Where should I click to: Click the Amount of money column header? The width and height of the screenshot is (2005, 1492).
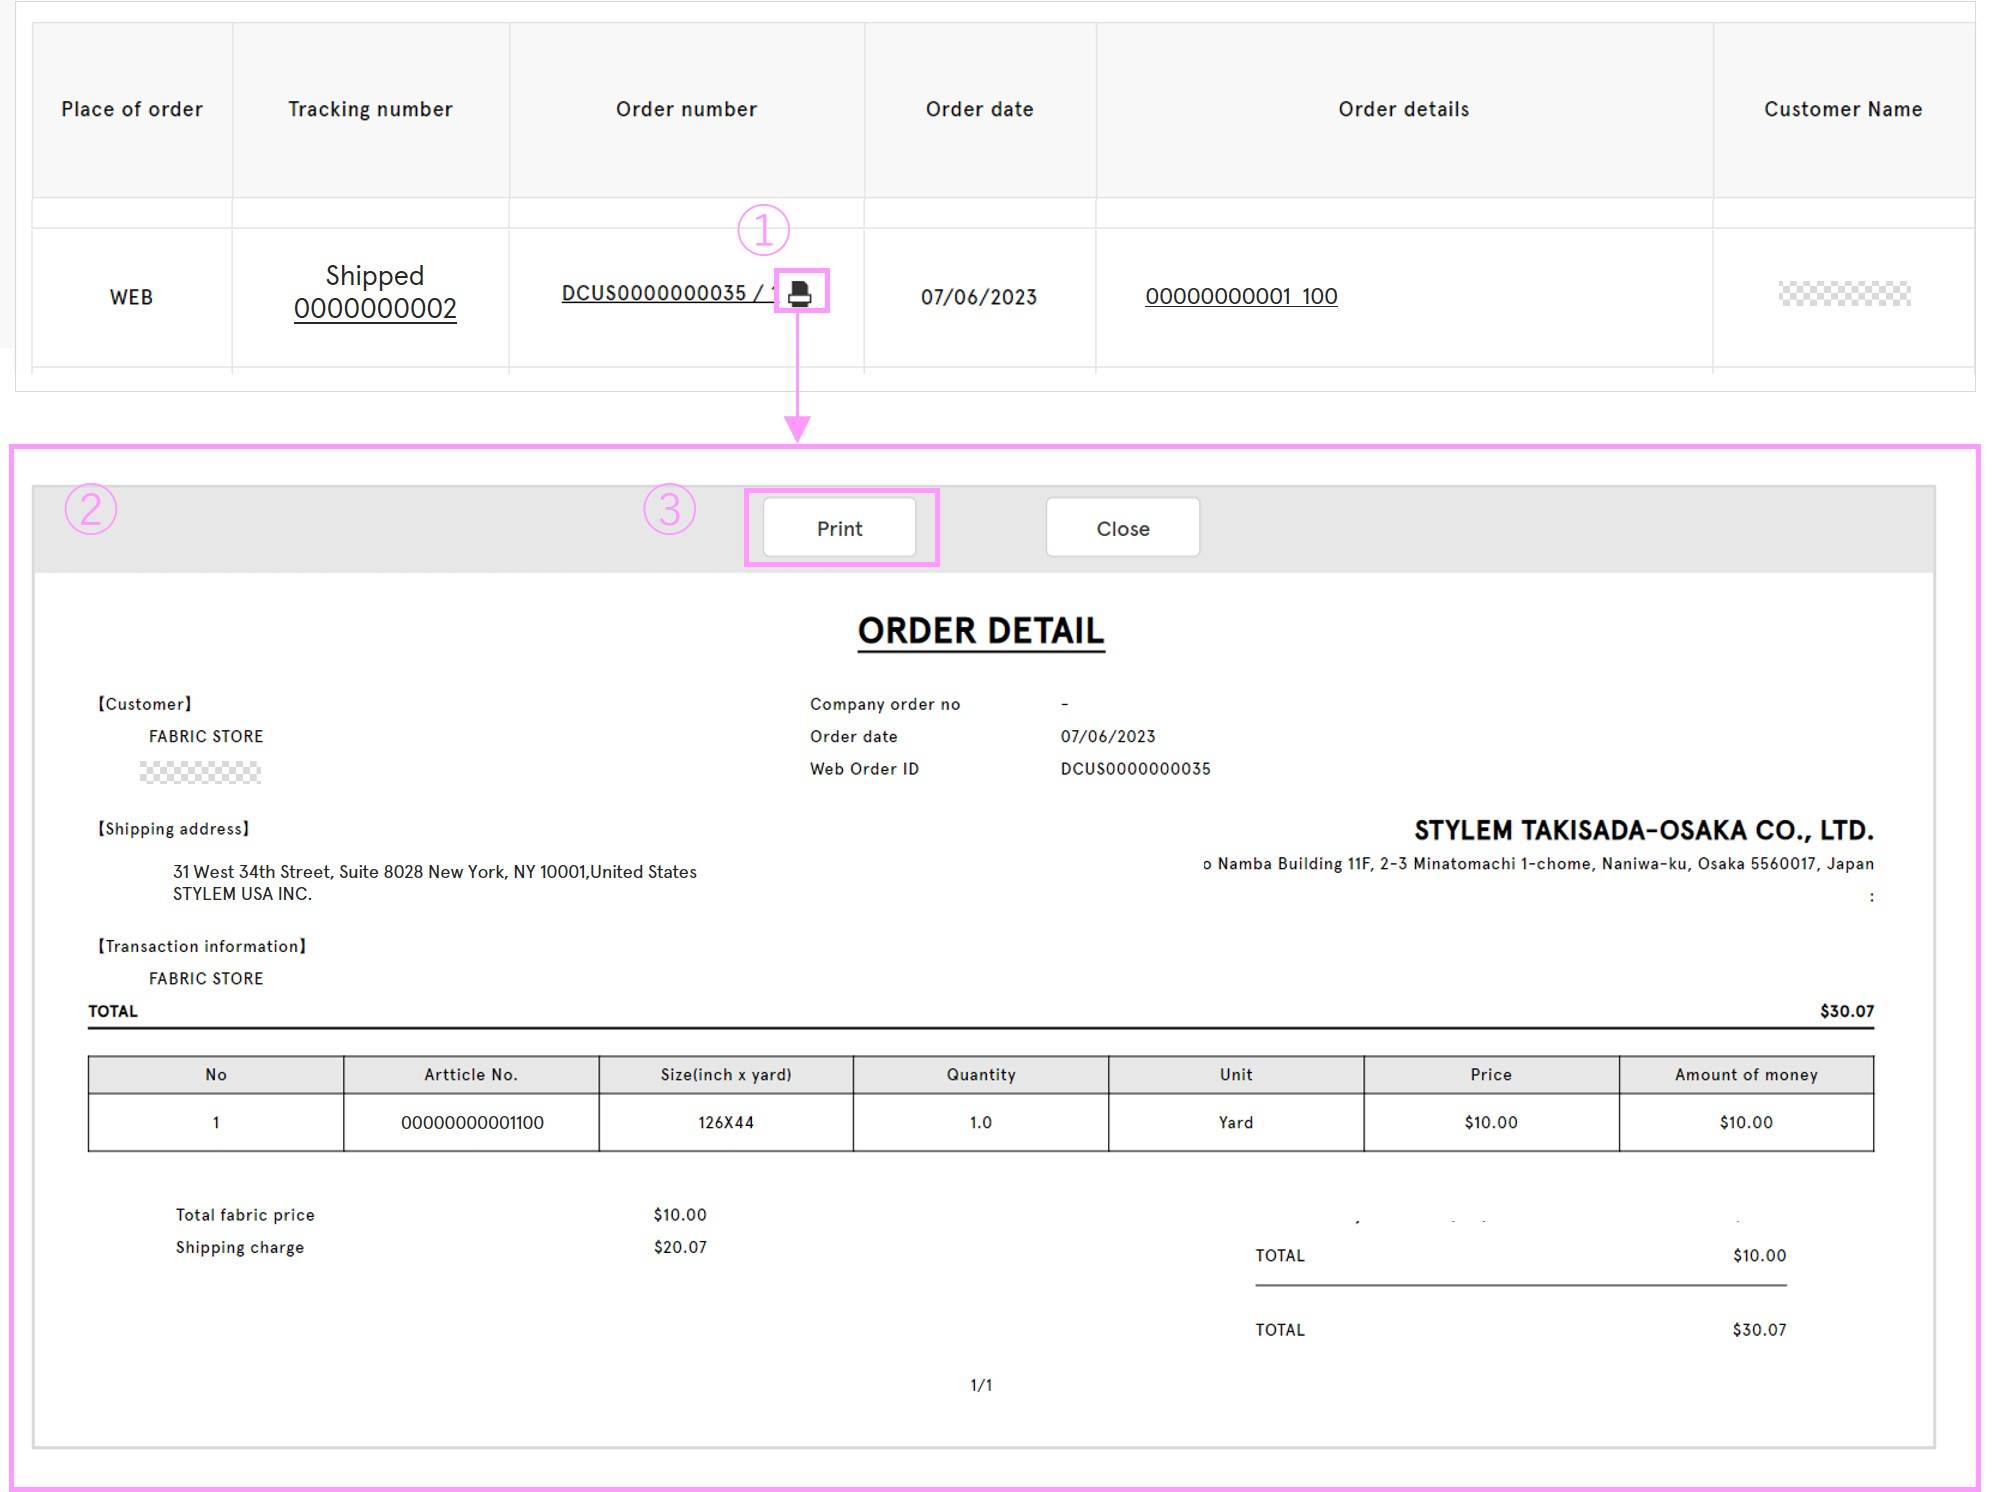tap(1745, 1074)
